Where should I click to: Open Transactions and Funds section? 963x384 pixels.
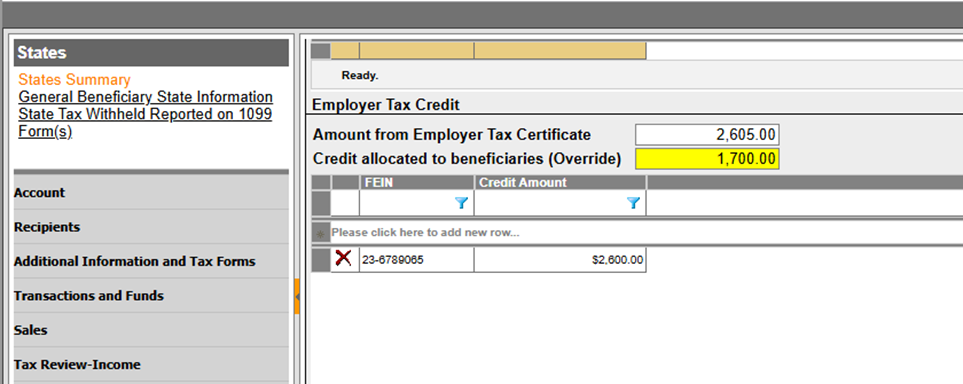151,296
